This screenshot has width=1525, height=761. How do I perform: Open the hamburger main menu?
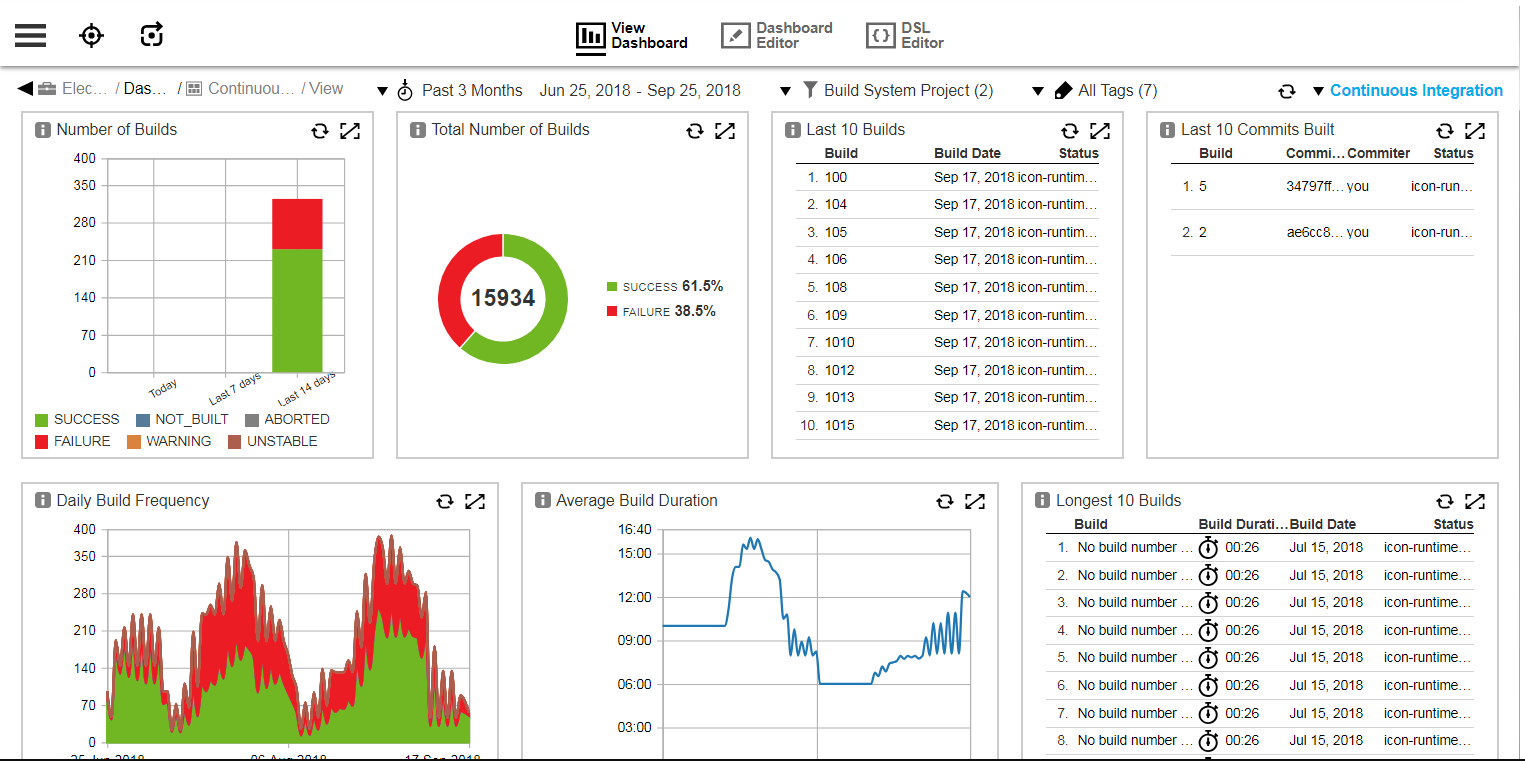30,36
